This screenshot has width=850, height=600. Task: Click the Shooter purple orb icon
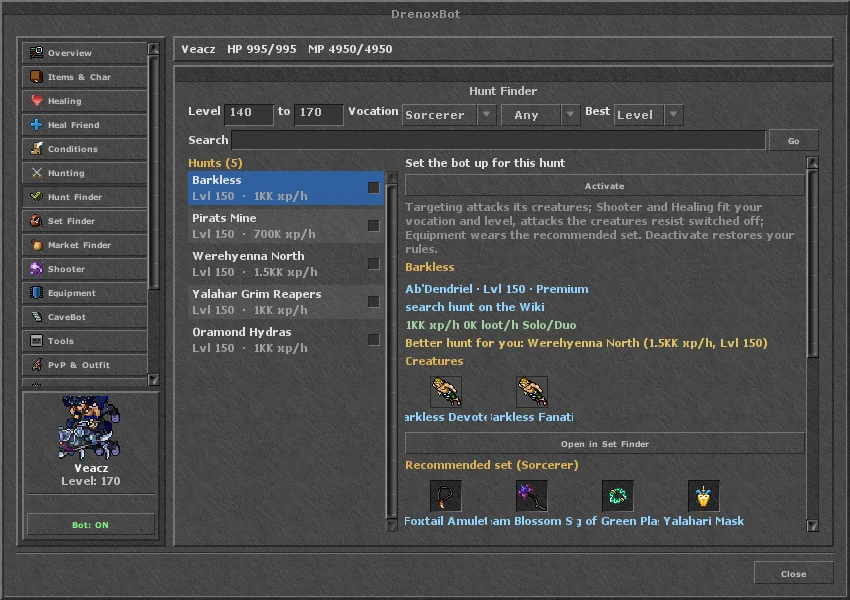36,268
